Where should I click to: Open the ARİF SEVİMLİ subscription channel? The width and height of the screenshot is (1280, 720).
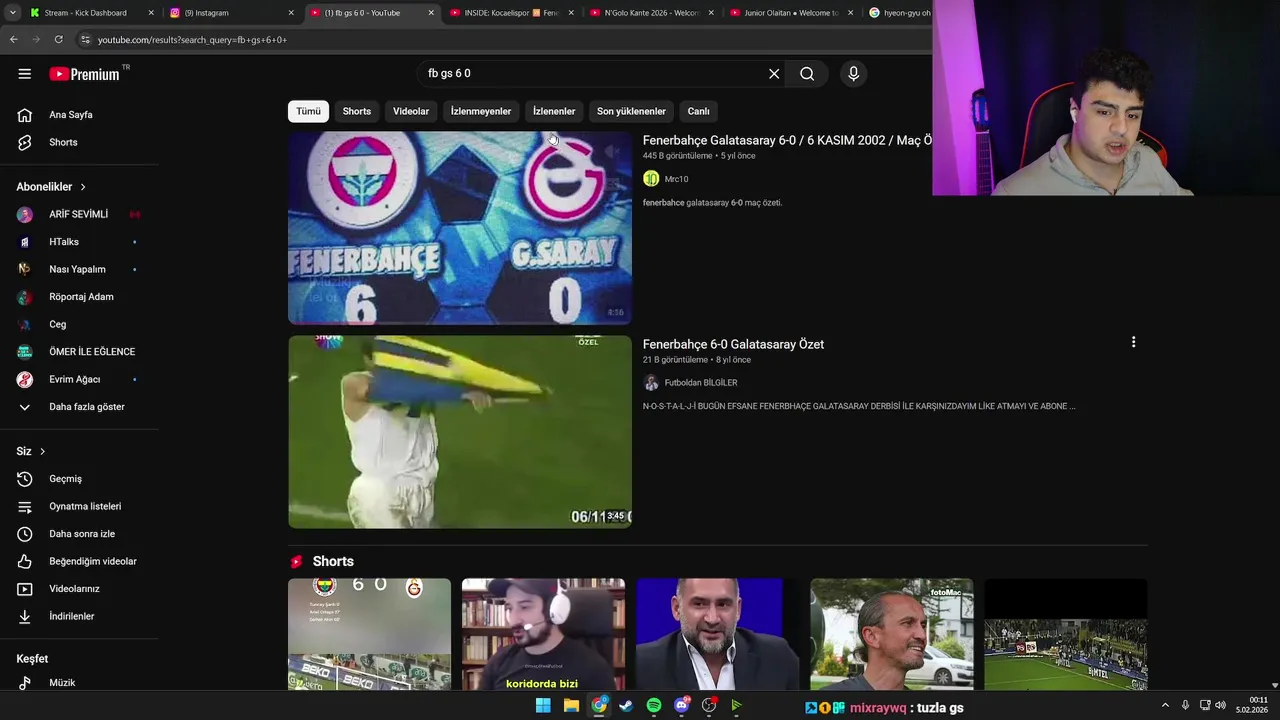(x=79, y=215)
